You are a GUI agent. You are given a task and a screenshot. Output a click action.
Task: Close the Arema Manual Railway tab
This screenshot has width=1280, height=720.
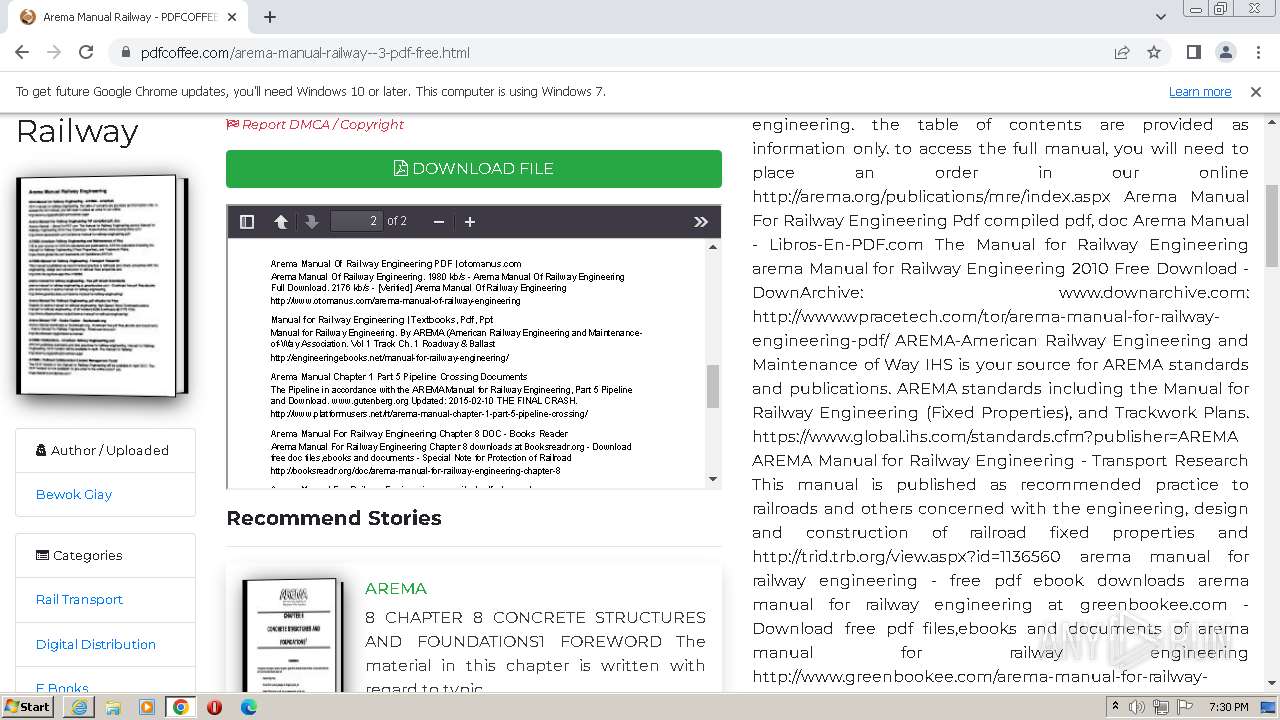tap(232, 17)
